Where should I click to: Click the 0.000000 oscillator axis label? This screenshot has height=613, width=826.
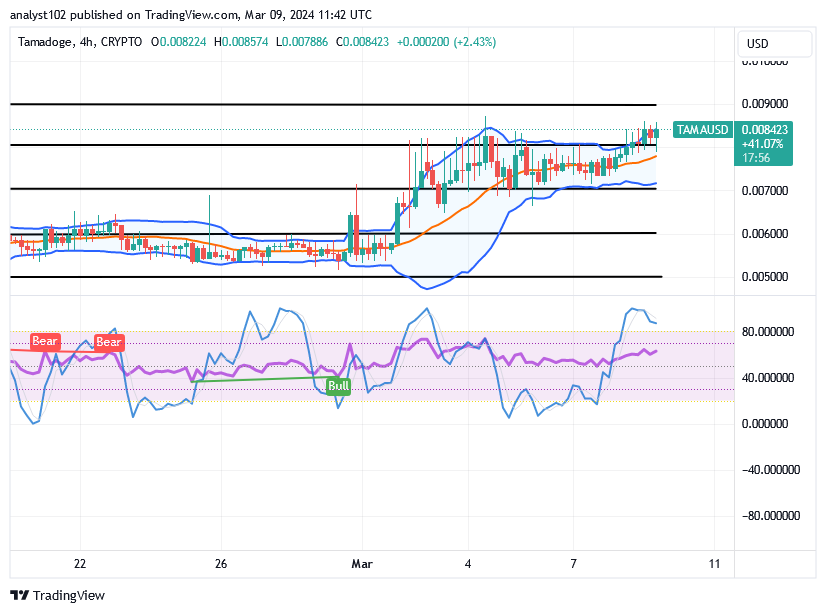pyautogui.click(x=765, y=424)
